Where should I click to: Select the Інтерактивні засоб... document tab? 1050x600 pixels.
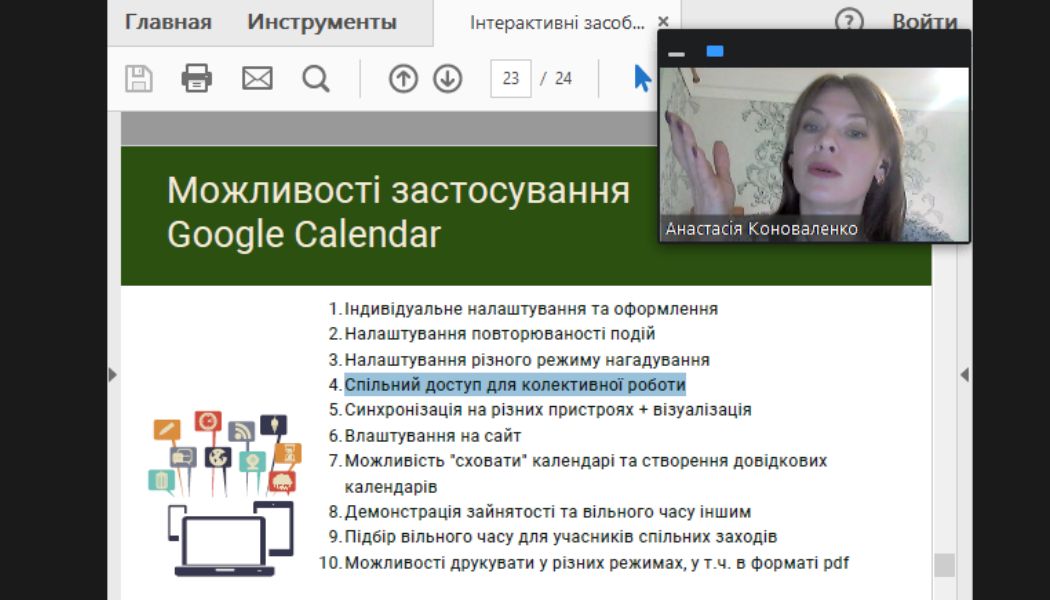(x=557, y=22)
